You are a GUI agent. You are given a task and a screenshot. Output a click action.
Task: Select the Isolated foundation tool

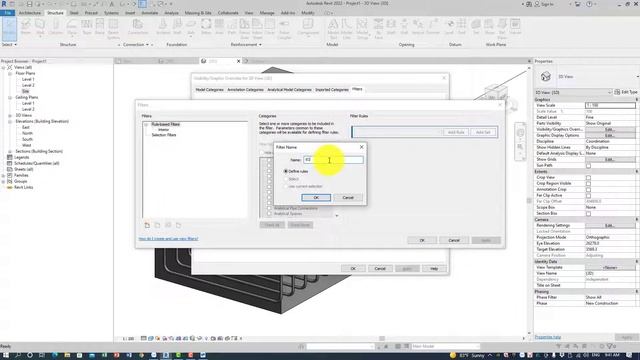(163, 28)
